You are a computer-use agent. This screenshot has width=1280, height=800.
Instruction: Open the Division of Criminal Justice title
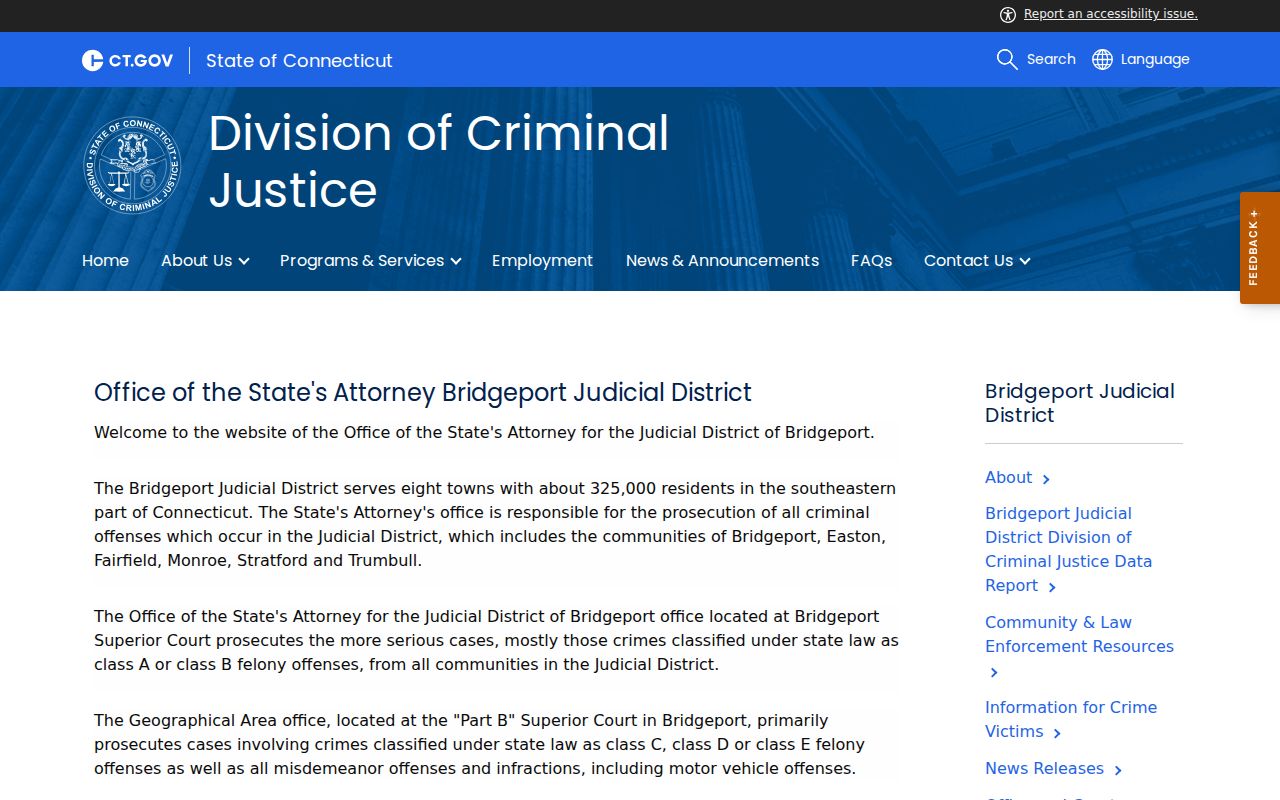[439, 161]
